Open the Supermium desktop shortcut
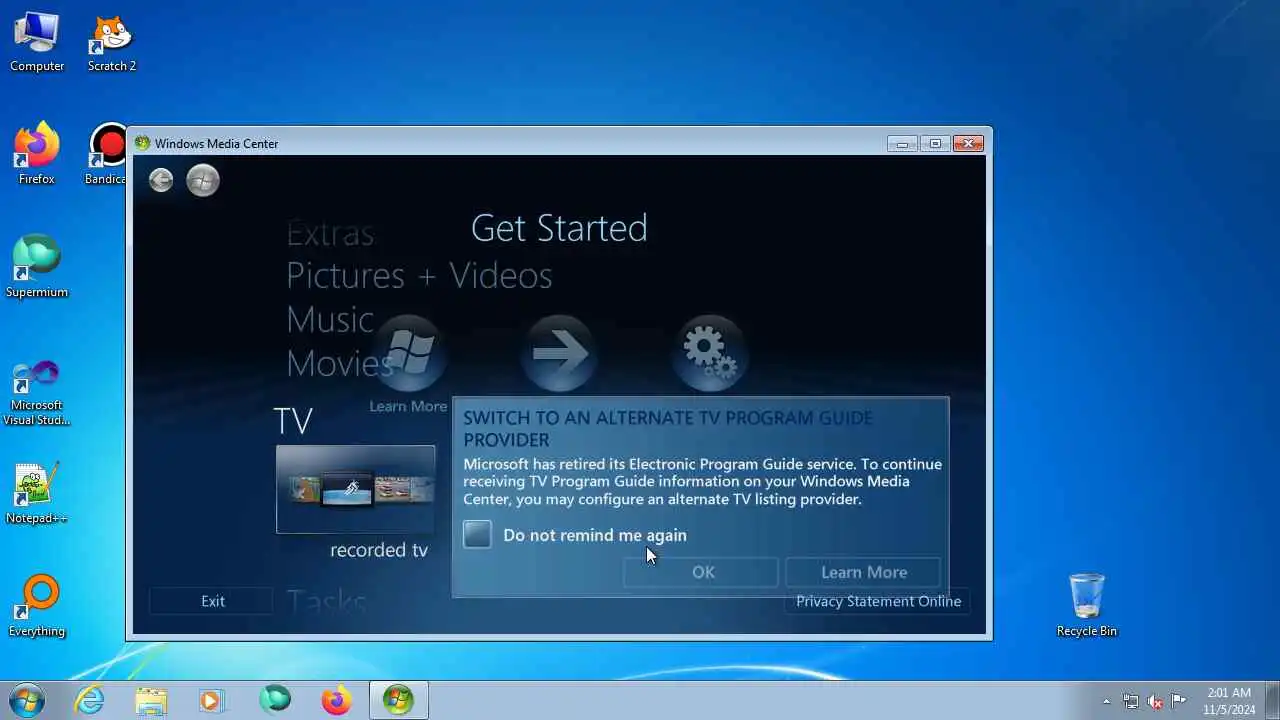Image resolution: width=1280 pixels, height=720 pixels. (x=37, y=268)
